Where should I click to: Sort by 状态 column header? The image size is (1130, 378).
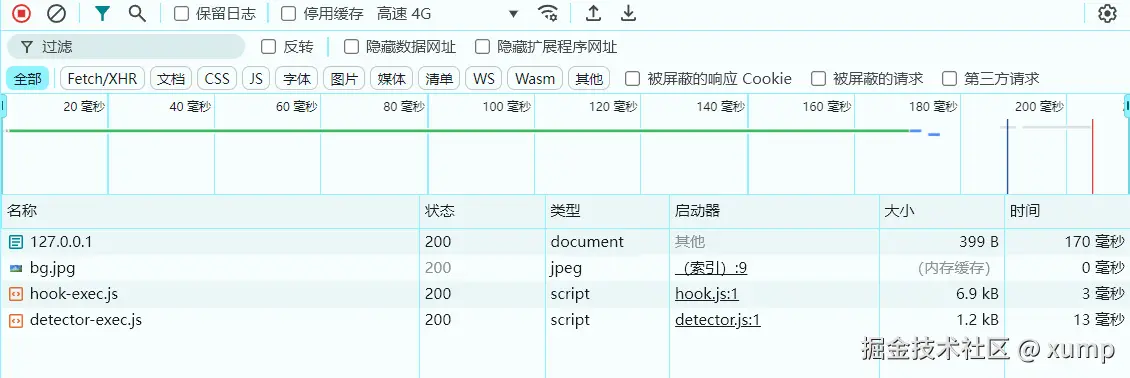tap(482, 211)
